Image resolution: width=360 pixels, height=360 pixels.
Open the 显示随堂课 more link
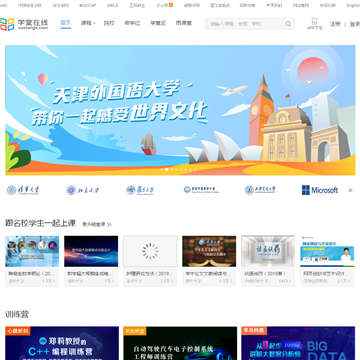tap(97, 224)
